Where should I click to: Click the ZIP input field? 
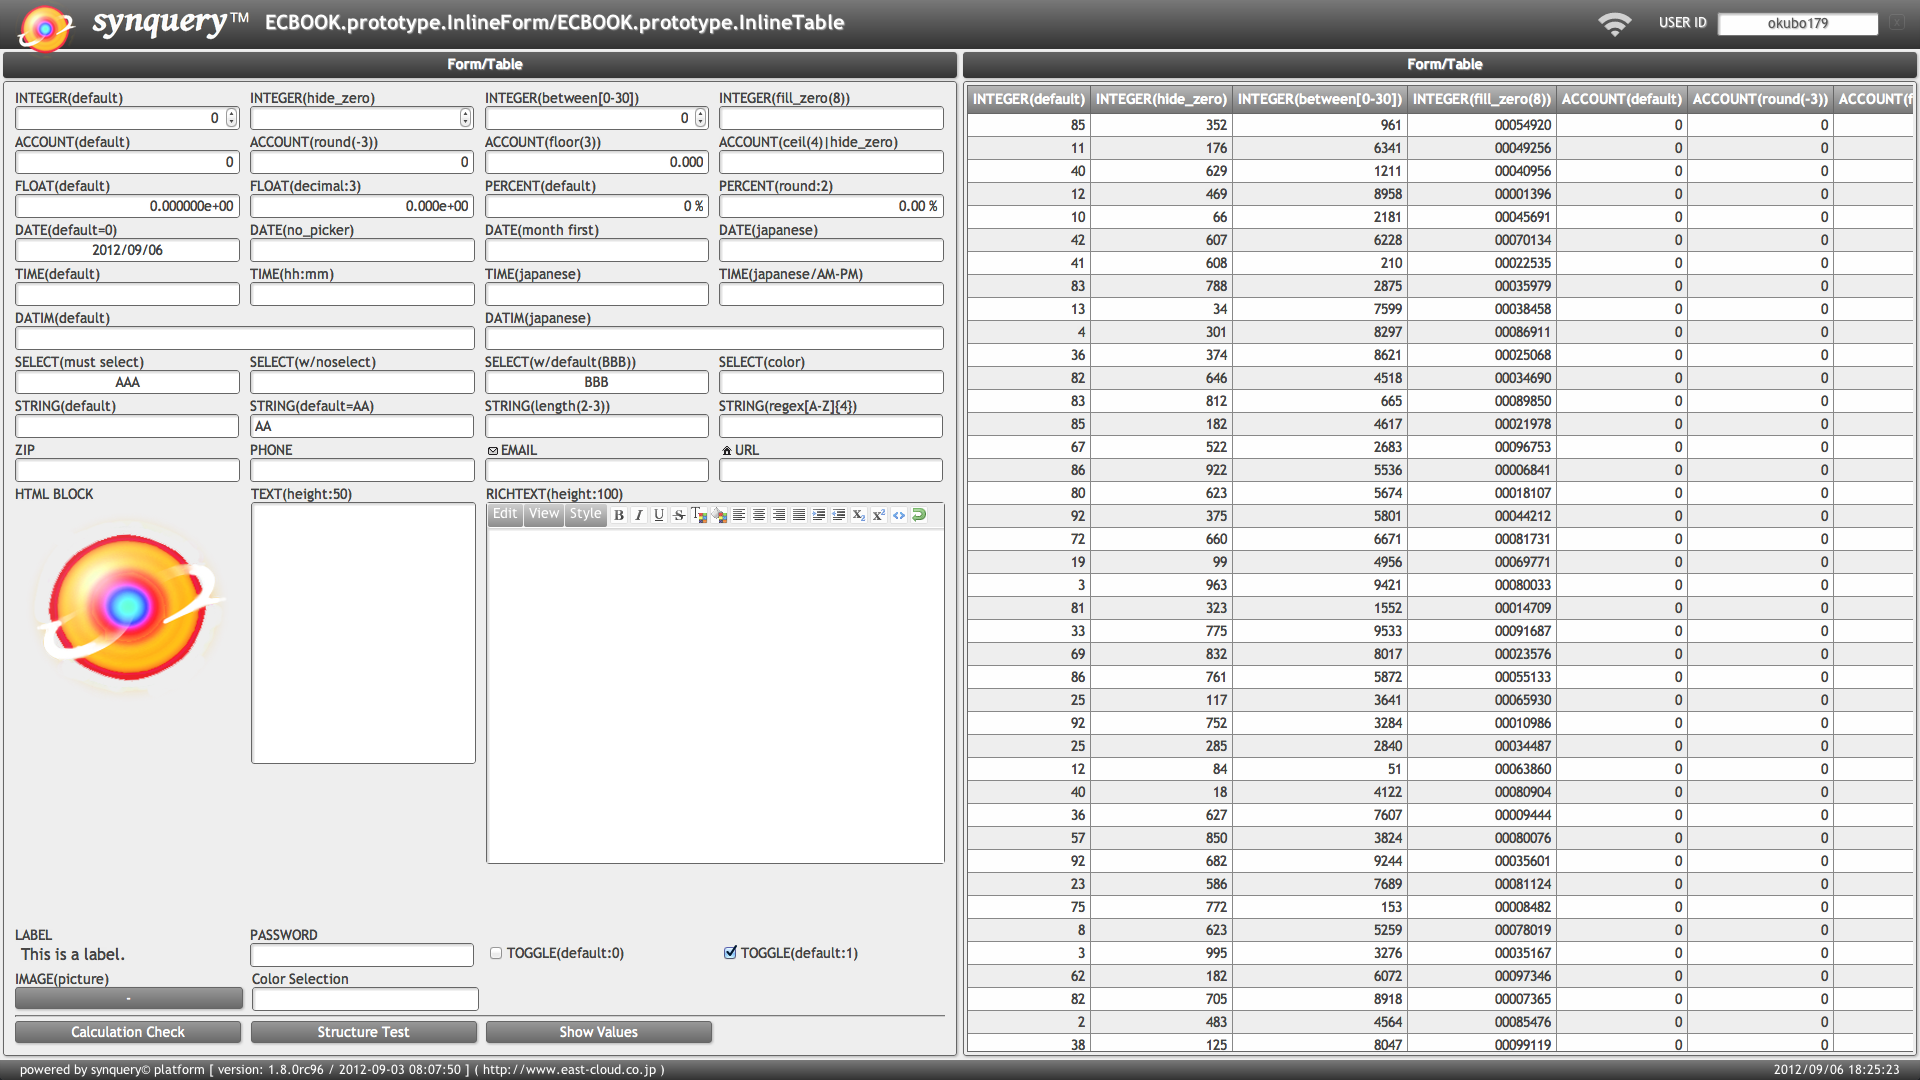point(127,470)
